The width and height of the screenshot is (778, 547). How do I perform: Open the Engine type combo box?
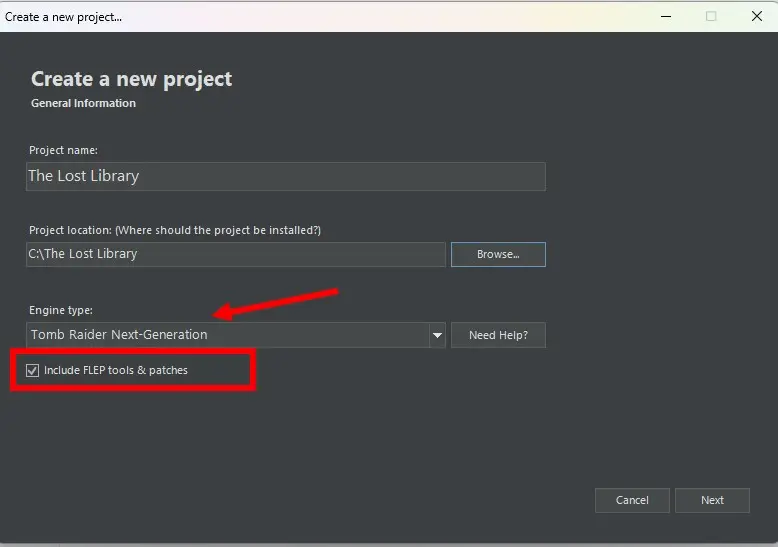[228, 335]
